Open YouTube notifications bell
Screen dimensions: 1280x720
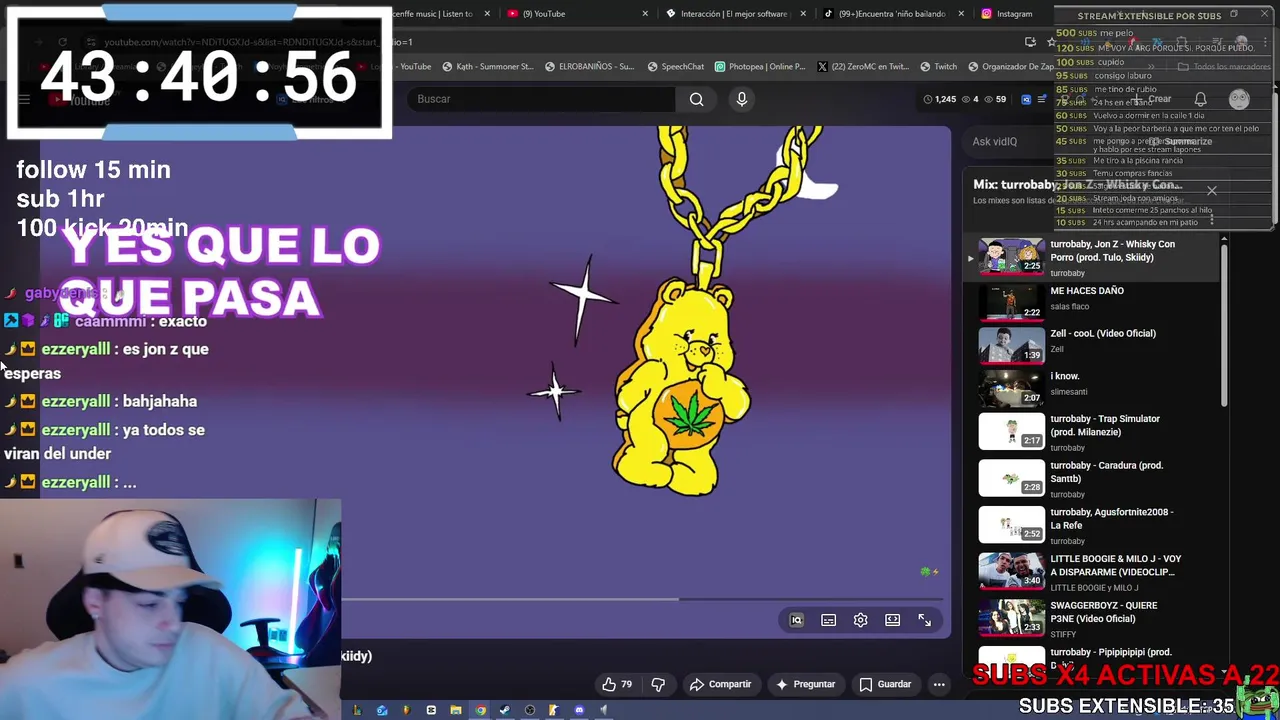(x=1200, y=99)
